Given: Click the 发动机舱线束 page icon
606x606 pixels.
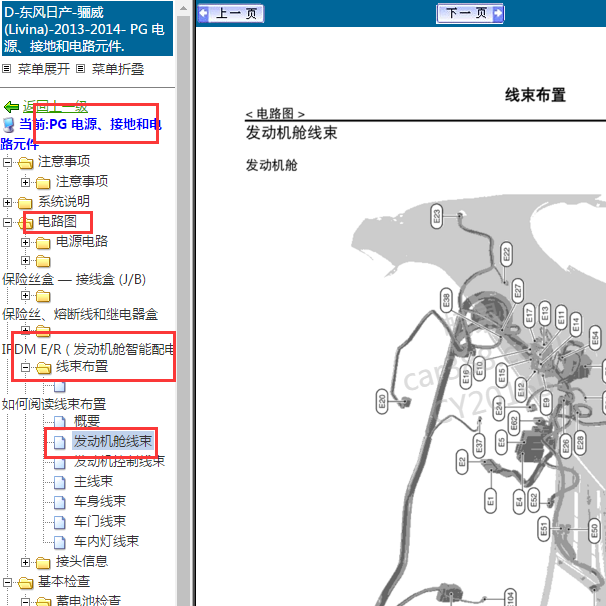Looking at the screenshot, I should click(x=60, y=442).
